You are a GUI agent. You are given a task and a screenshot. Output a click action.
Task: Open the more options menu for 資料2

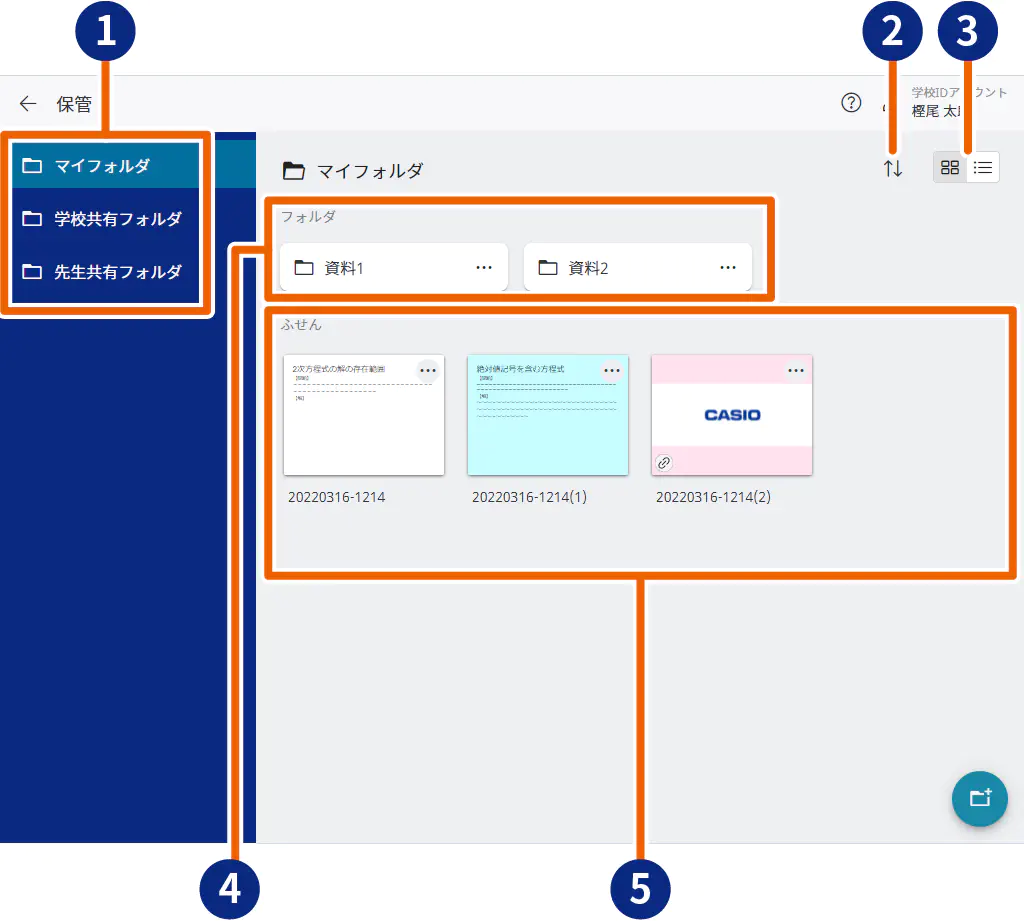(x=729, y=268)
